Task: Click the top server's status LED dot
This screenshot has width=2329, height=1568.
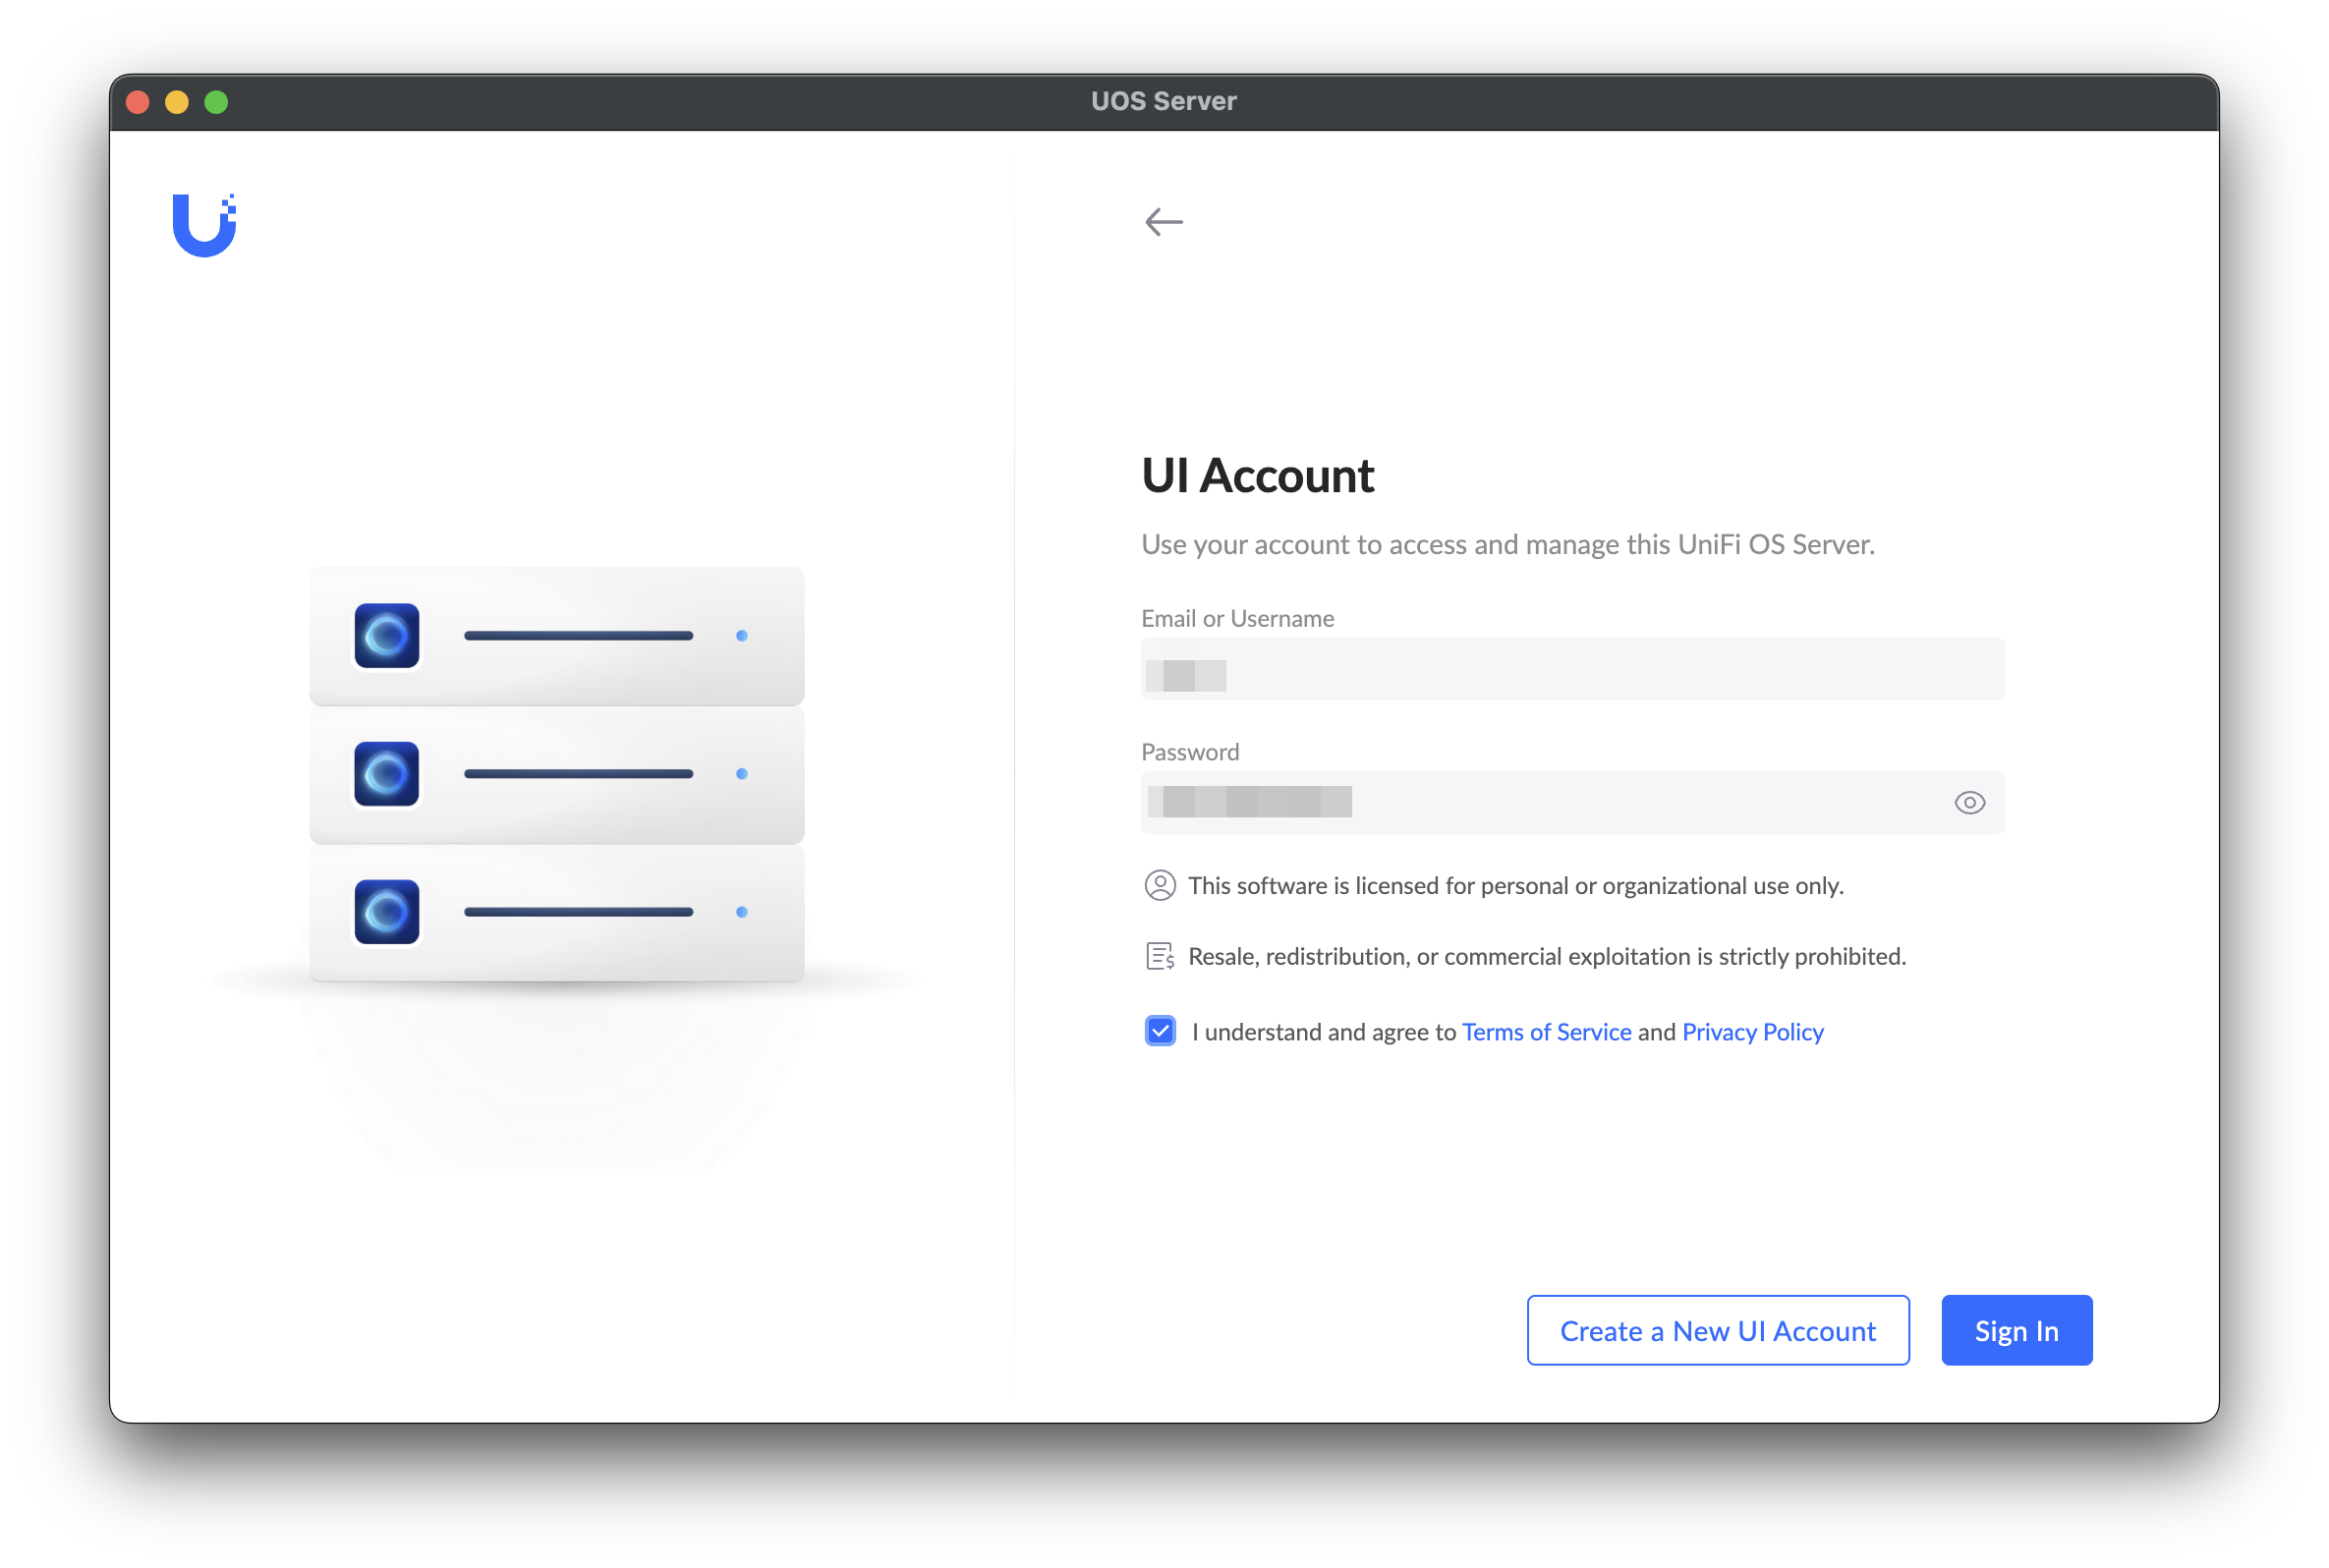Action: point(742,636)
